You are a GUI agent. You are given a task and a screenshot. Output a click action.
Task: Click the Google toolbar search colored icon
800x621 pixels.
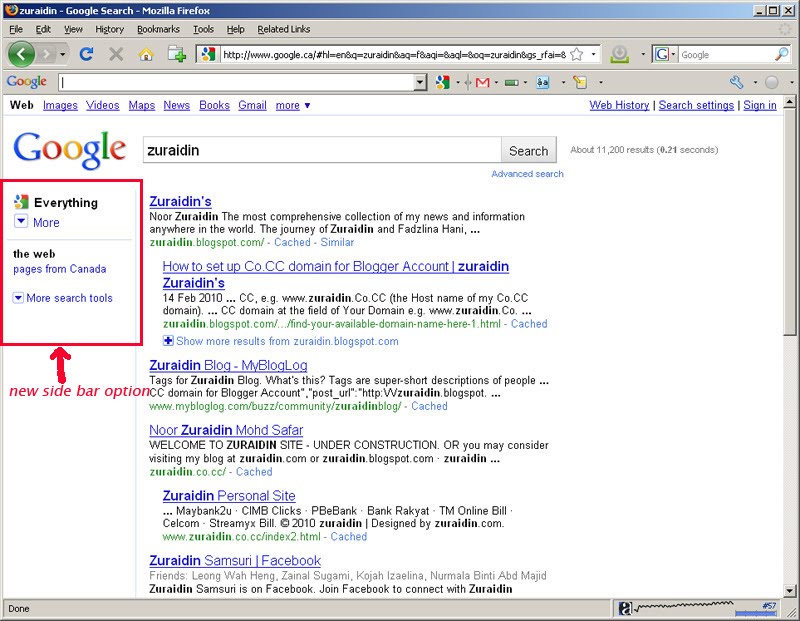tap(442, 82)
